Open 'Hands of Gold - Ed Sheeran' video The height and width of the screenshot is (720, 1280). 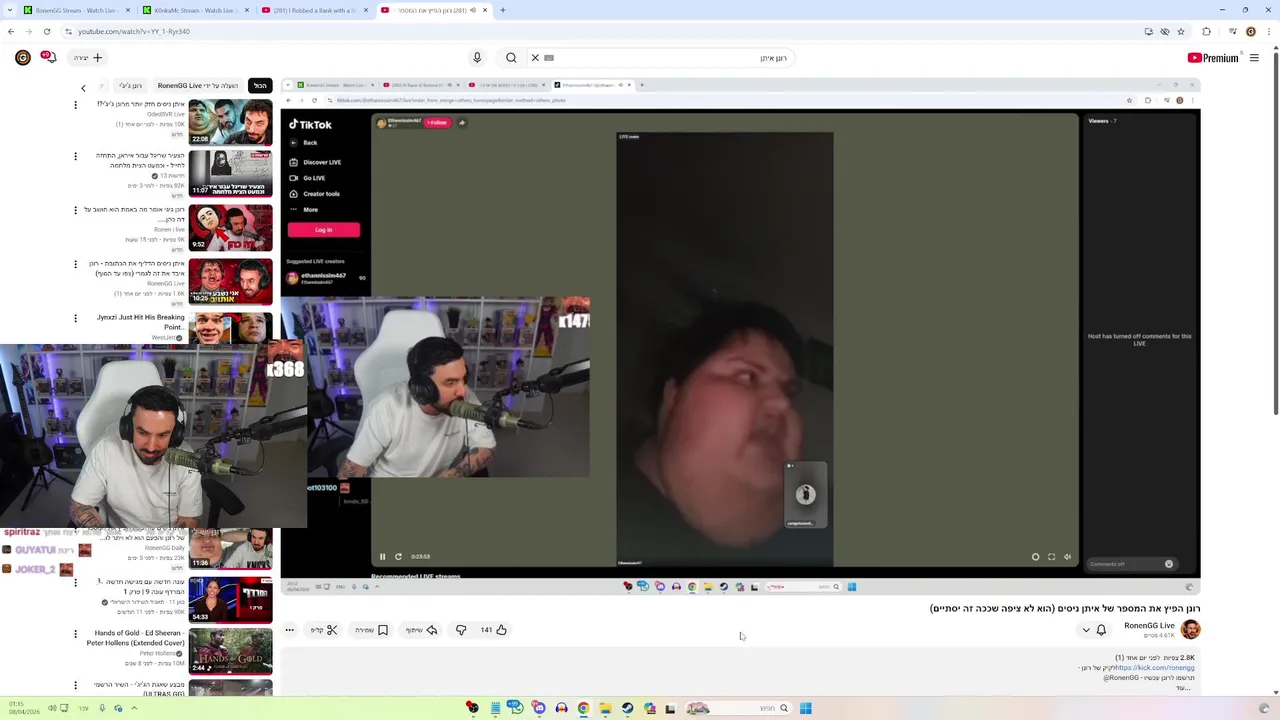click(134, 638)
